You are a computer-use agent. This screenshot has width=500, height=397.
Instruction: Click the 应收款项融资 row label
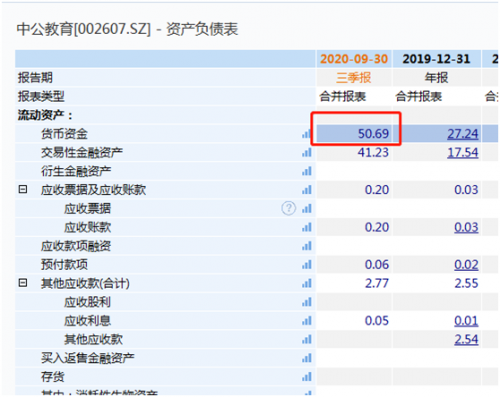76,246
